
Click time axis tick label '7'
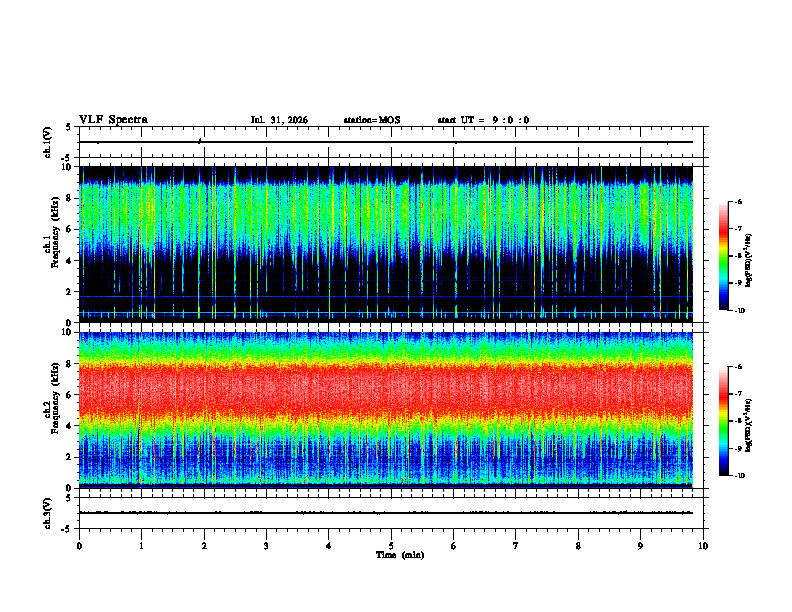516,546
